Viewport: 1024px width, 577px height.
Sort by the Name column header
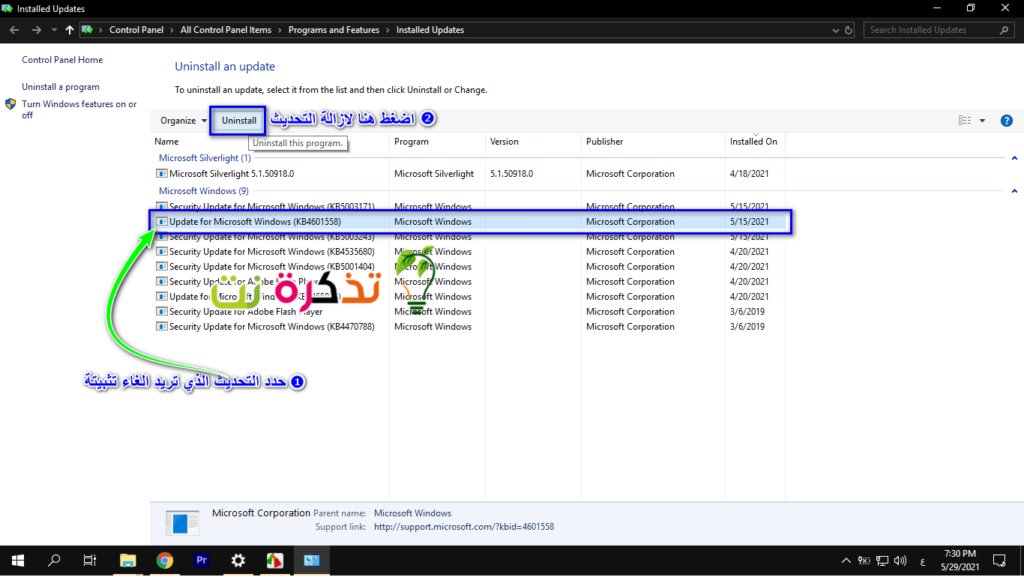click(167, 142)
